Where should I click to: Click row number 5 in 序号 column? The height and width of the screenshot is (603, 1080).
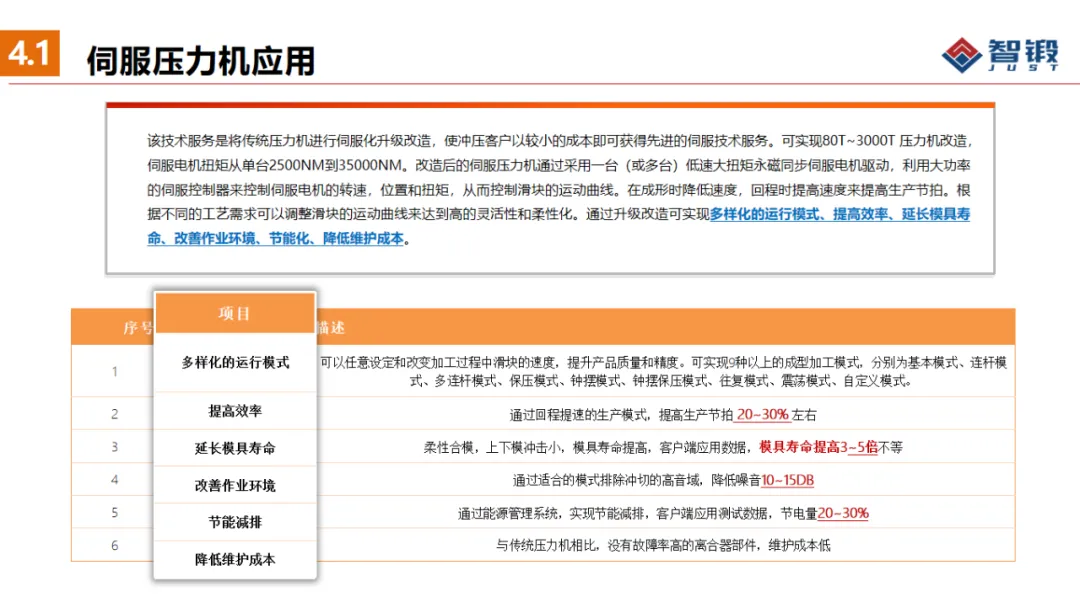click(x=114, y=513)
